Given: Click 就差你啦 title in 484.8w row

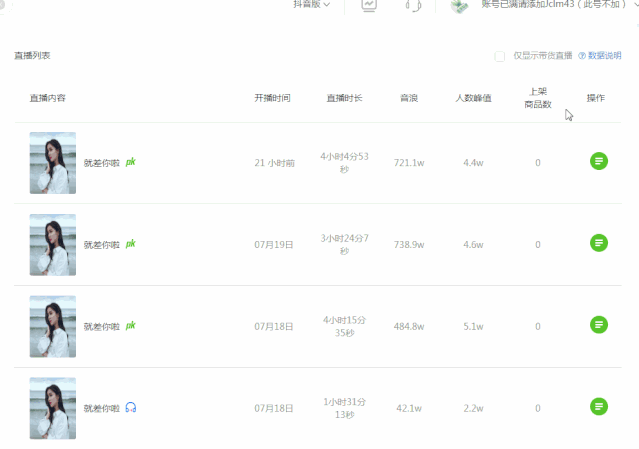Looking at the screenshot, I should [102, 327].
